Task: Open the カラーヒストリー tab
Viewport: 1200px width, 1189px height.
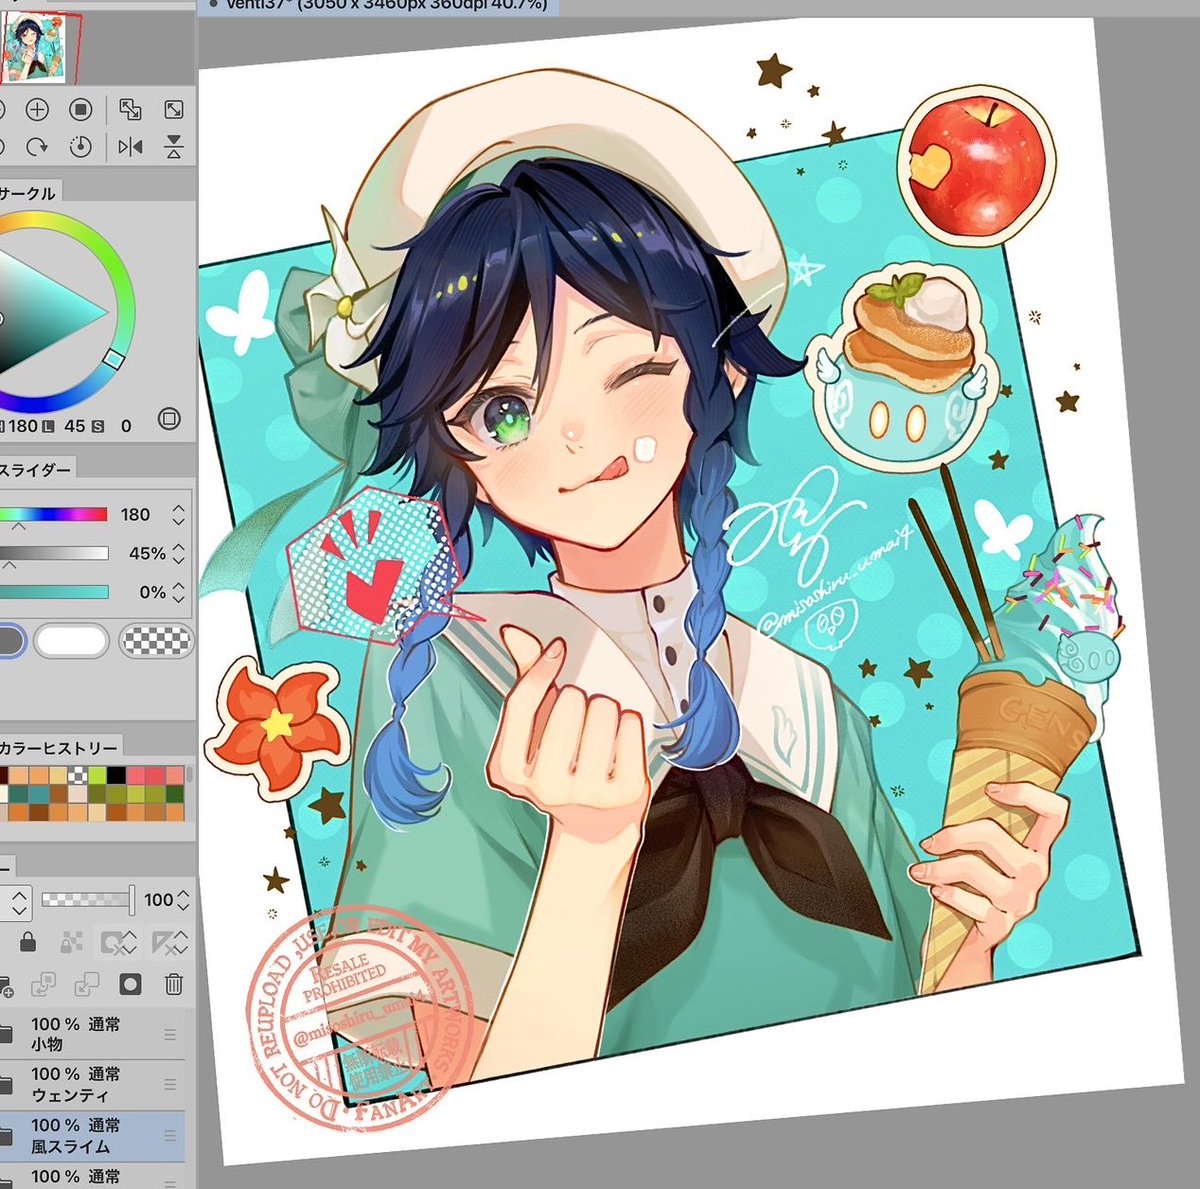Action: [x=59, y=747]
